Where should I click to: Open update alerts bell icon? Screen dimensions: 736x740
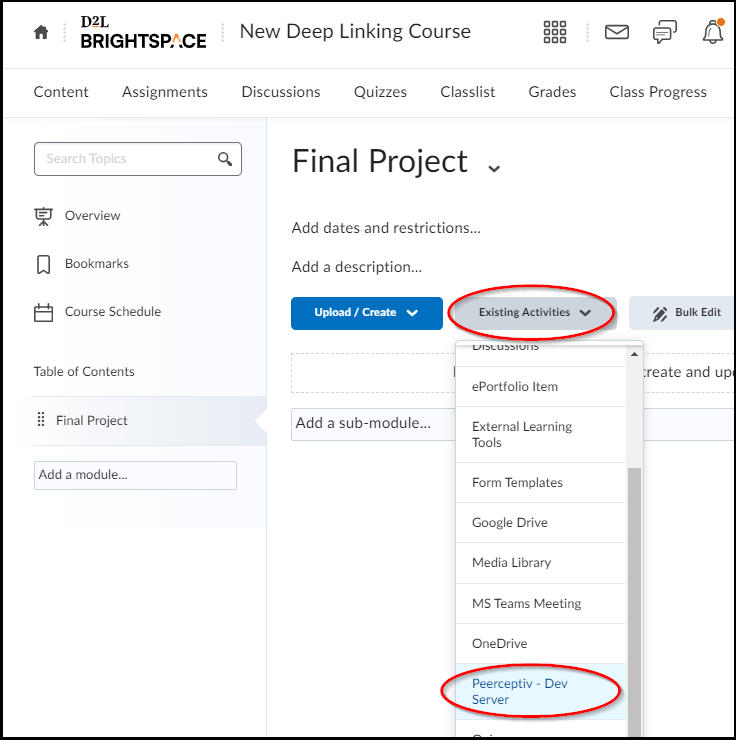pos(713,32)
